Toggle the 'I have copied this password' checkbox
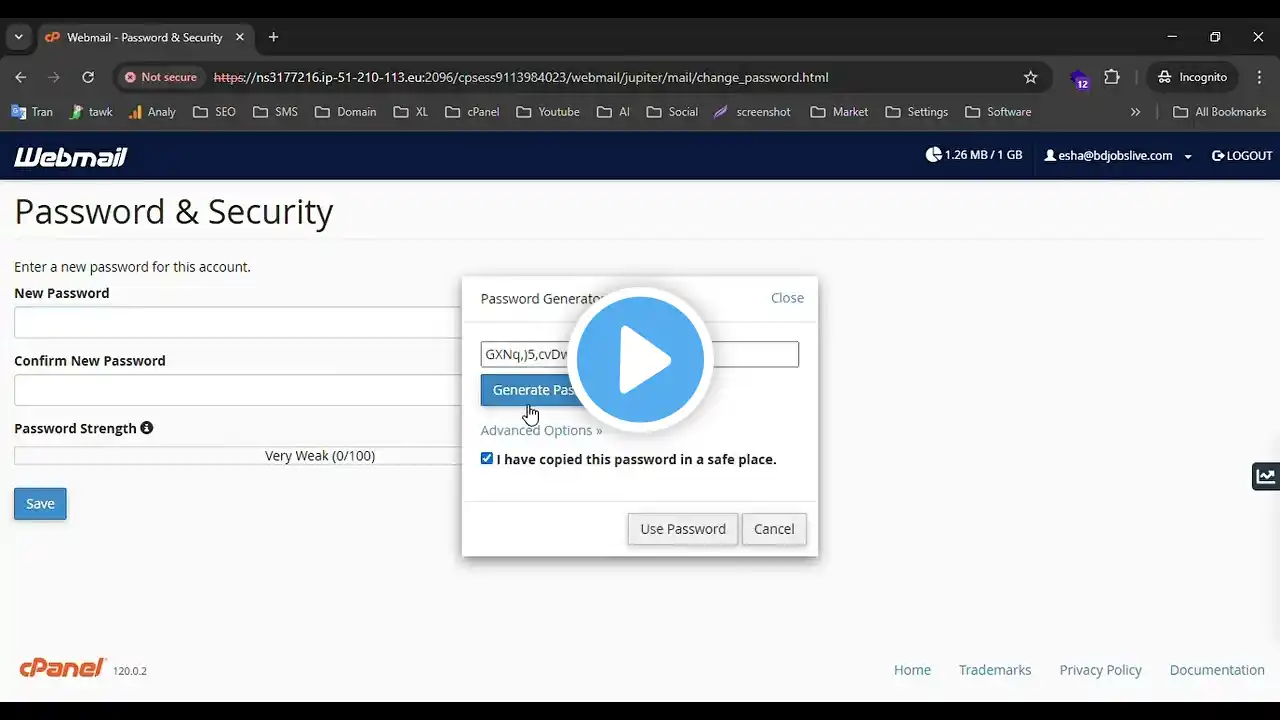The height and width of the screenshot is (720, 1280). [487, 458]
